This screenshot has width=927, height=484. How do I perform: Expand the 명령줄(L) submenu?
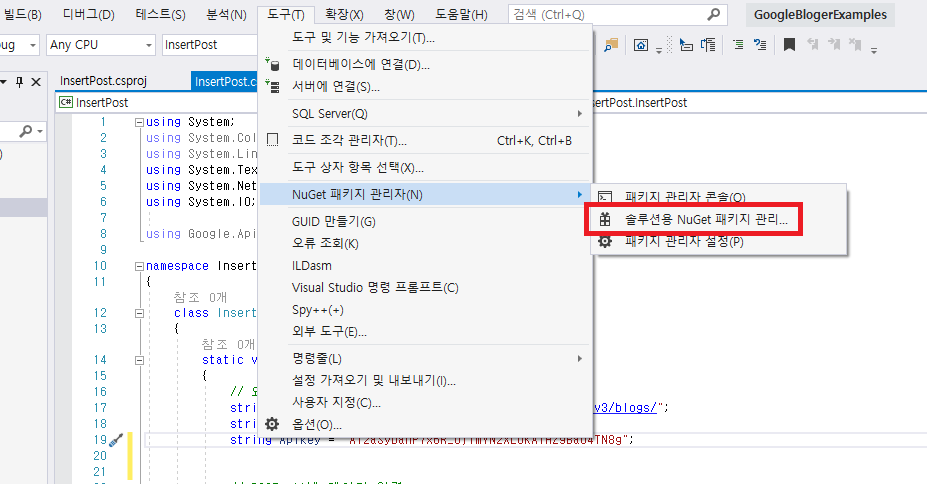[426, 359]
